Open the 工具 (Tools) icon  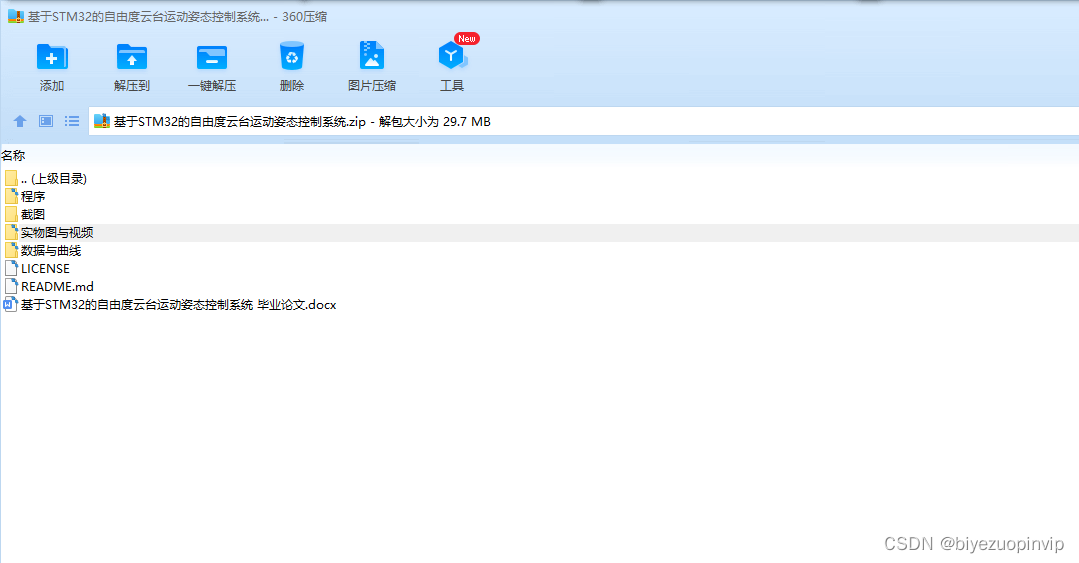pos(451,56)
